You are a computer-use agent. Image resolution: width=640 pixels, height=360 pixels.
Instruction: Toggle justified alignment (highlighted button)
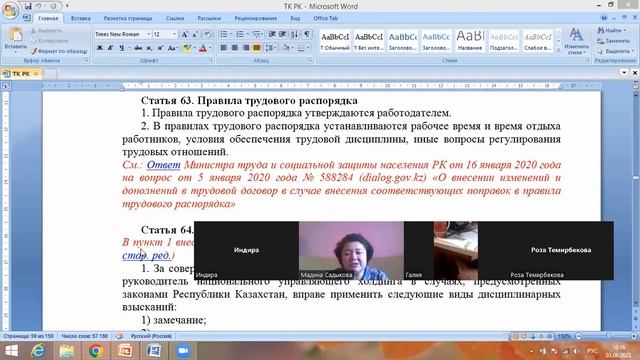click(x=256, y=48)
